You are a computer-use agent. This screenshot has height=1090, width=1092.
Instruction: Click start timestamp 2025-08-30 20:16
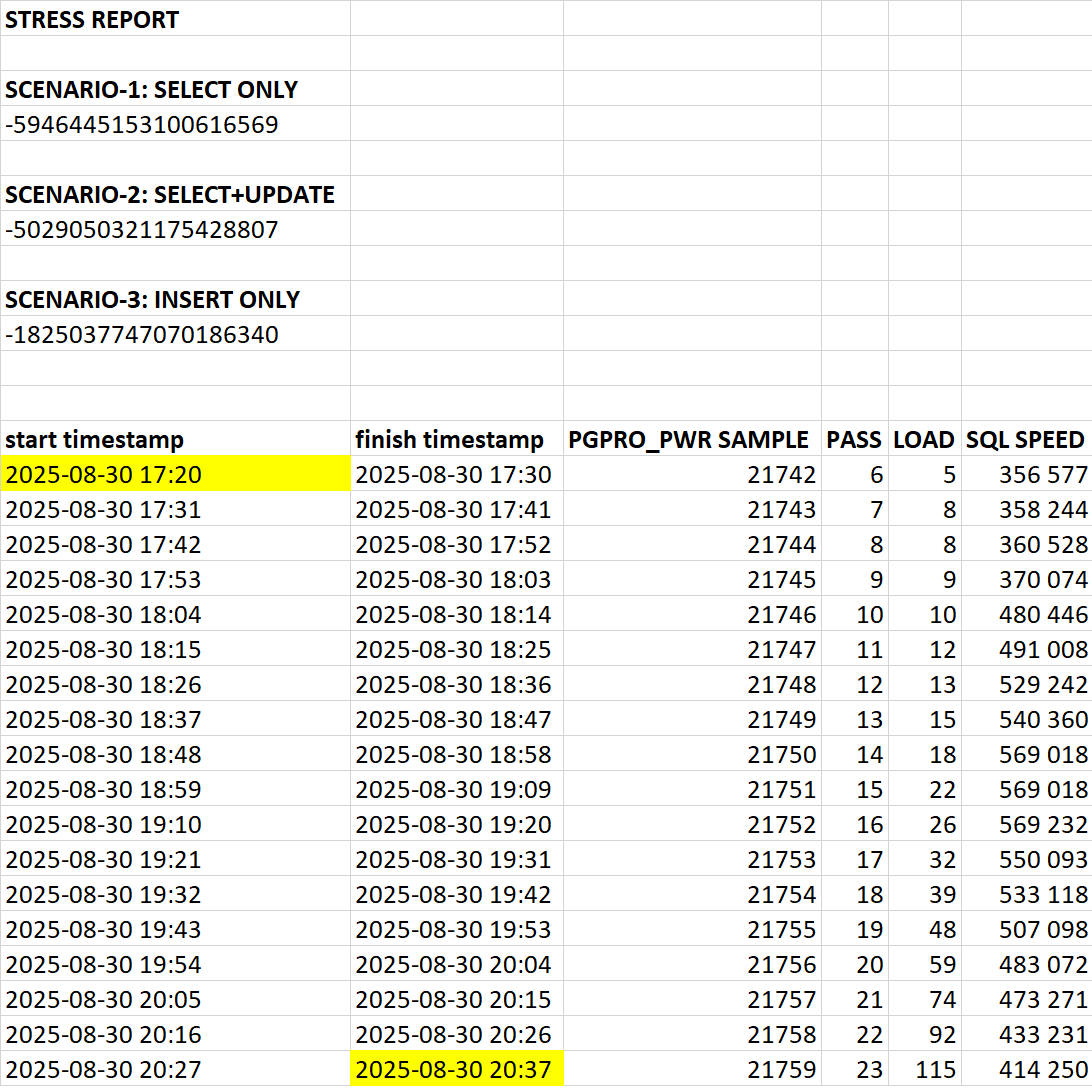(175, 1034)
